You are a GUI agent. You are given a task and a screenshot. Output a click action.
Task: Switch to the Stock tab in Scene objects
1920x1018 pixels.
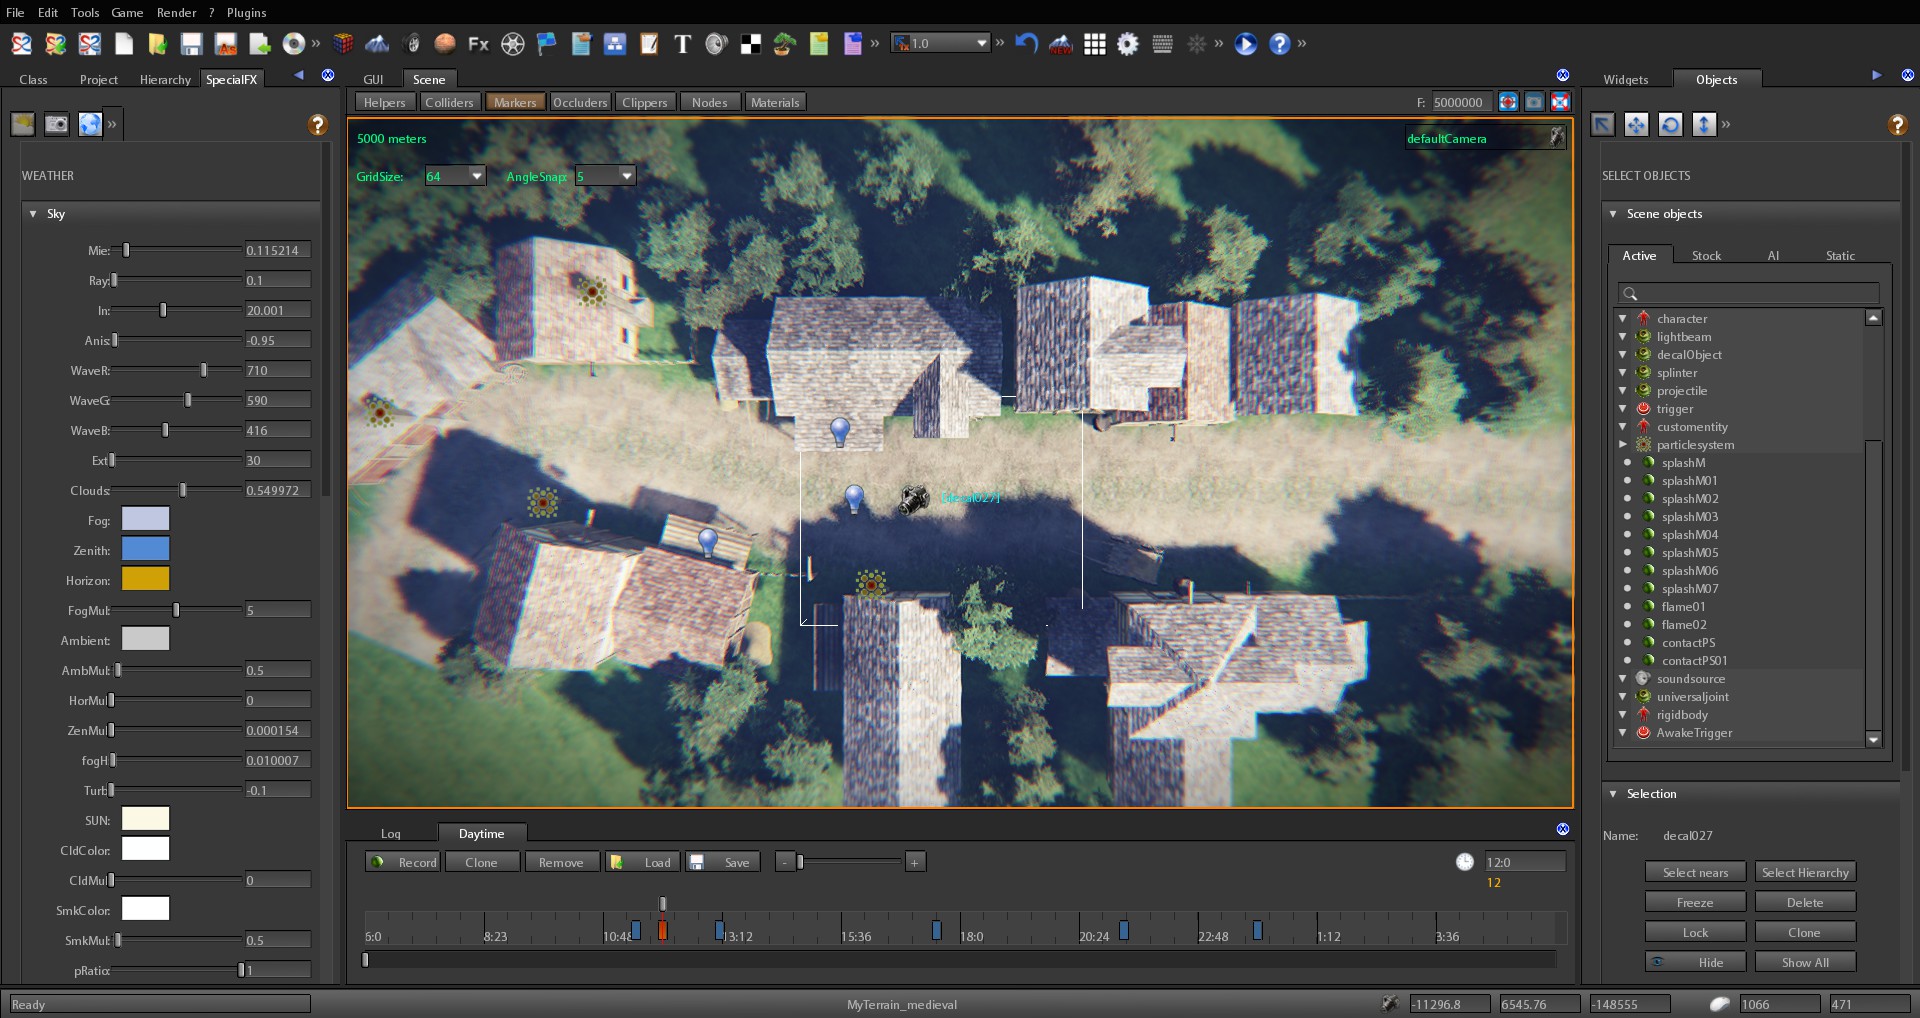tap(1706, 255)
